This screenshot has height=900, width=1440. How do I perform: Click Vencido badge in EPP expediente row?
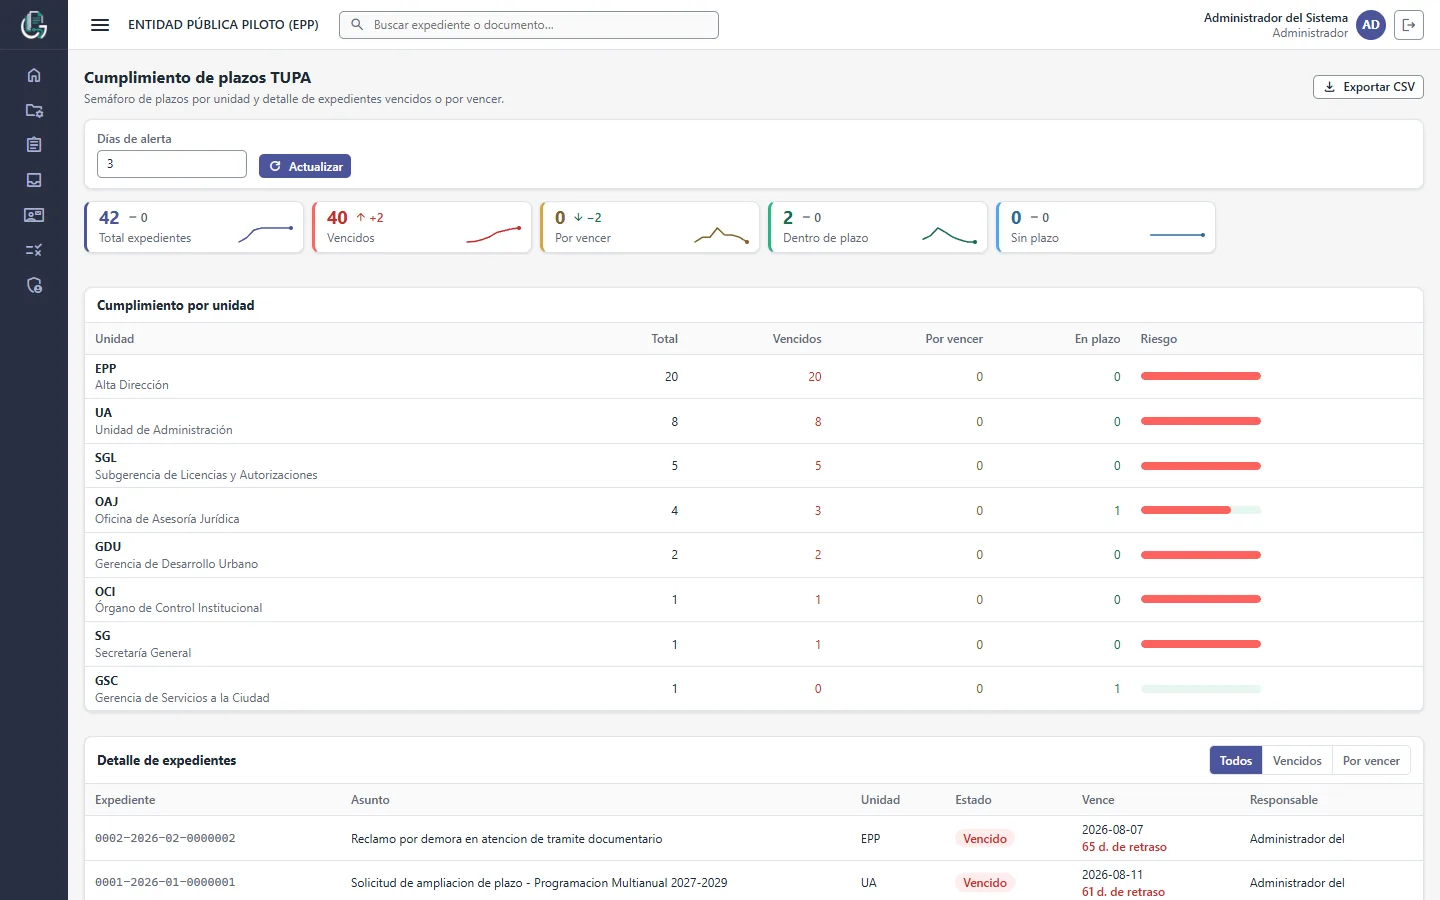coord(985,839)
